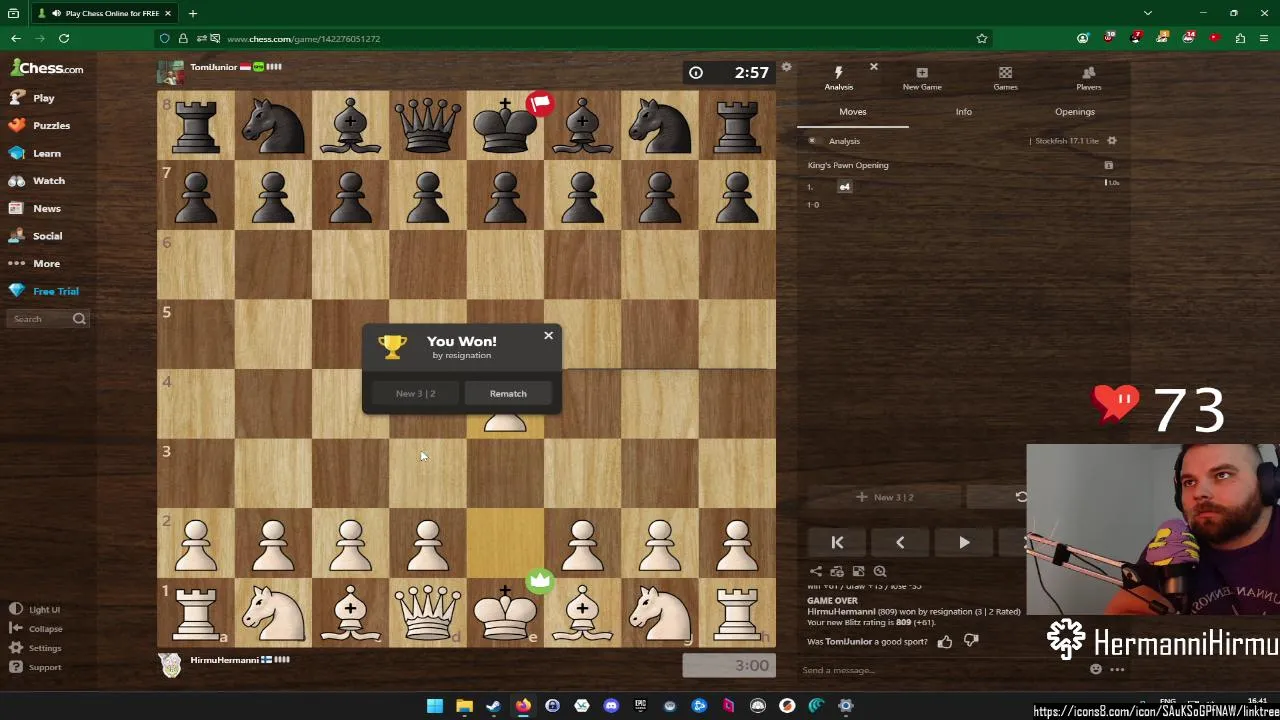Bookmark this page with the star
The width and height of the screenshot is (1280, 720).
pos(982,38)
